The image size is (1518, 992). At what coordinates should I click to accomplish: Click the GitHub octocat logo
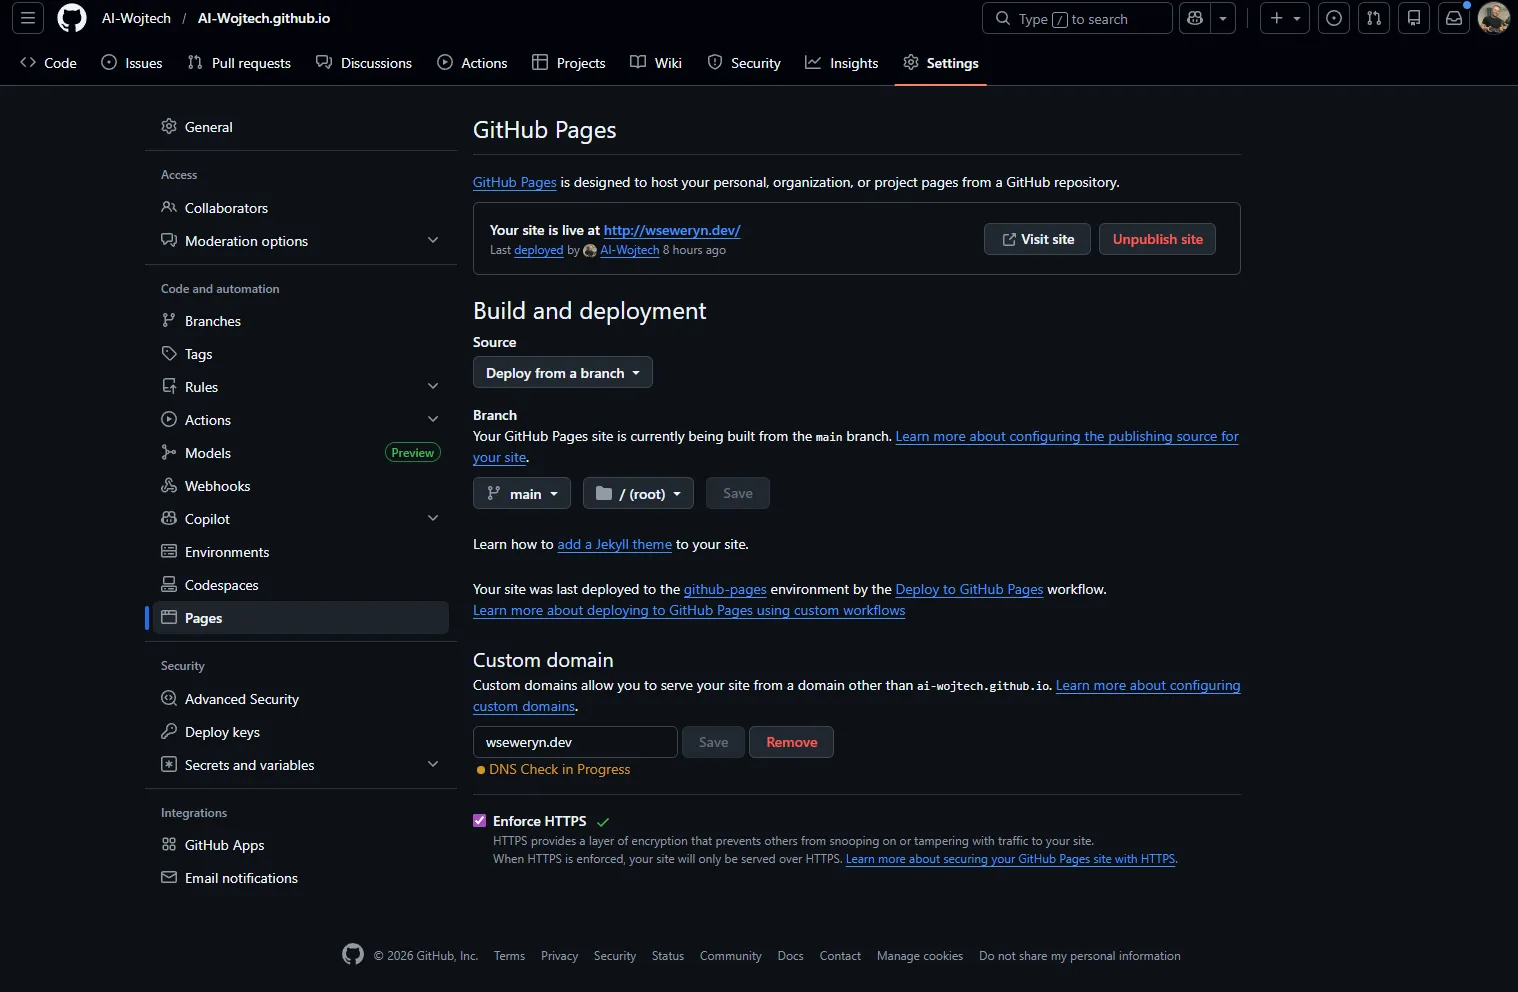[71, 18]
